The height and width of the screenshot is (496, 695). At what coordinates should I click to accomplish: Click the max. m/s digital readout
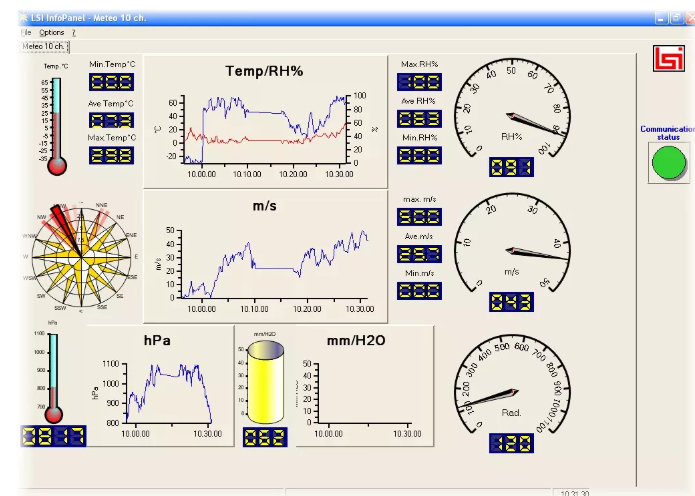pos(419,217)
